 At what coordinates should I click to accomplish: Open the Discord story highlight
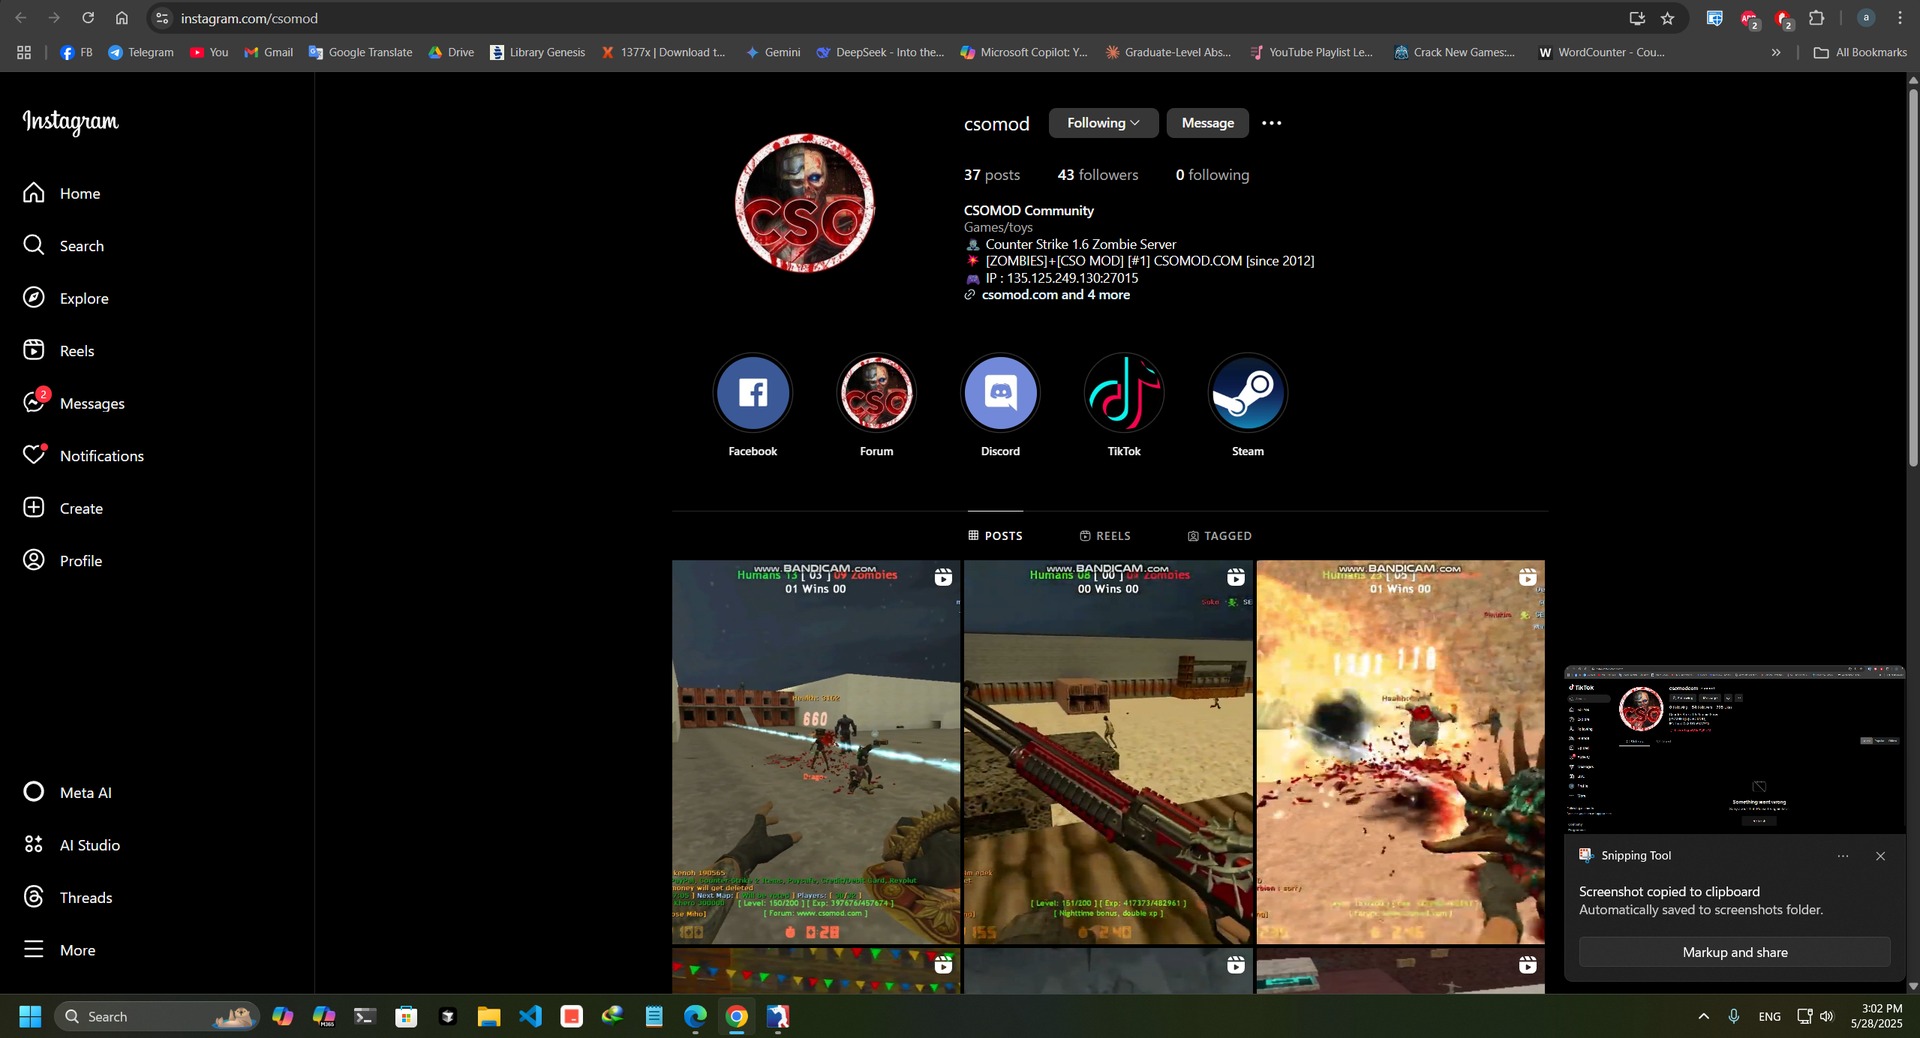1000,393
